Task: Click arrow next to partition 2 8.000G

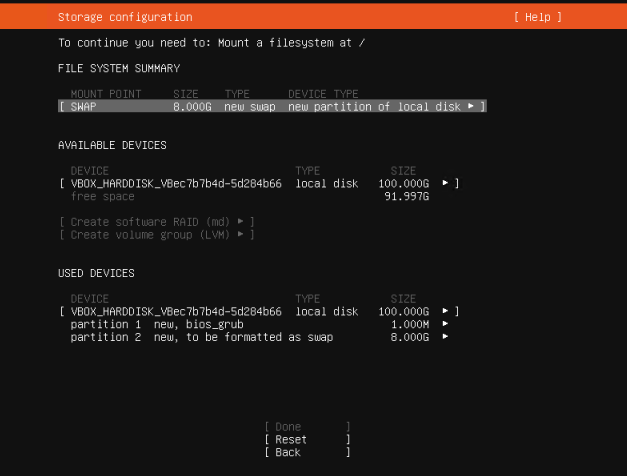Action: coord(445,336)
